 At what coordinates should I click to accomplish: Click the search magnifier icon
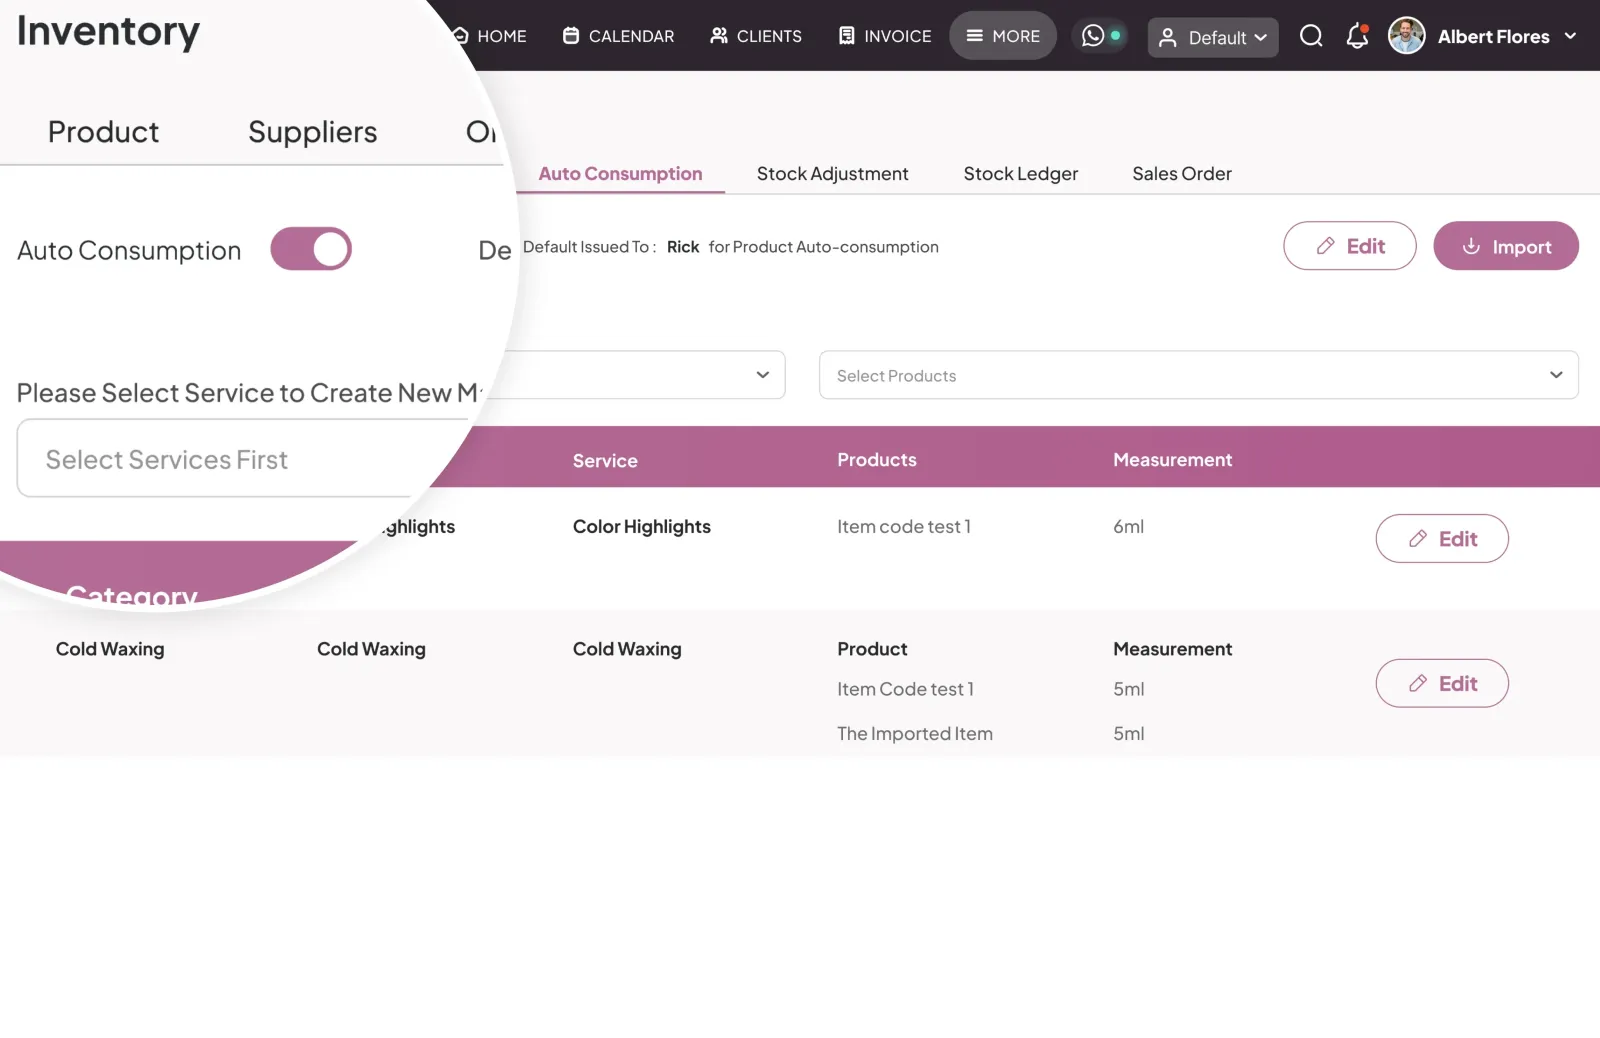1311,36
